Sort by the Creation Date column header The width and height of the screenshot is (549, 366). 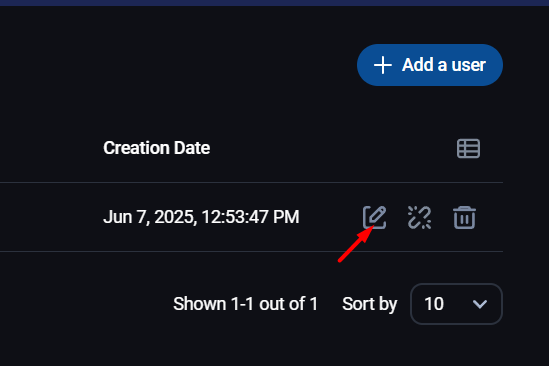(157, 148)
